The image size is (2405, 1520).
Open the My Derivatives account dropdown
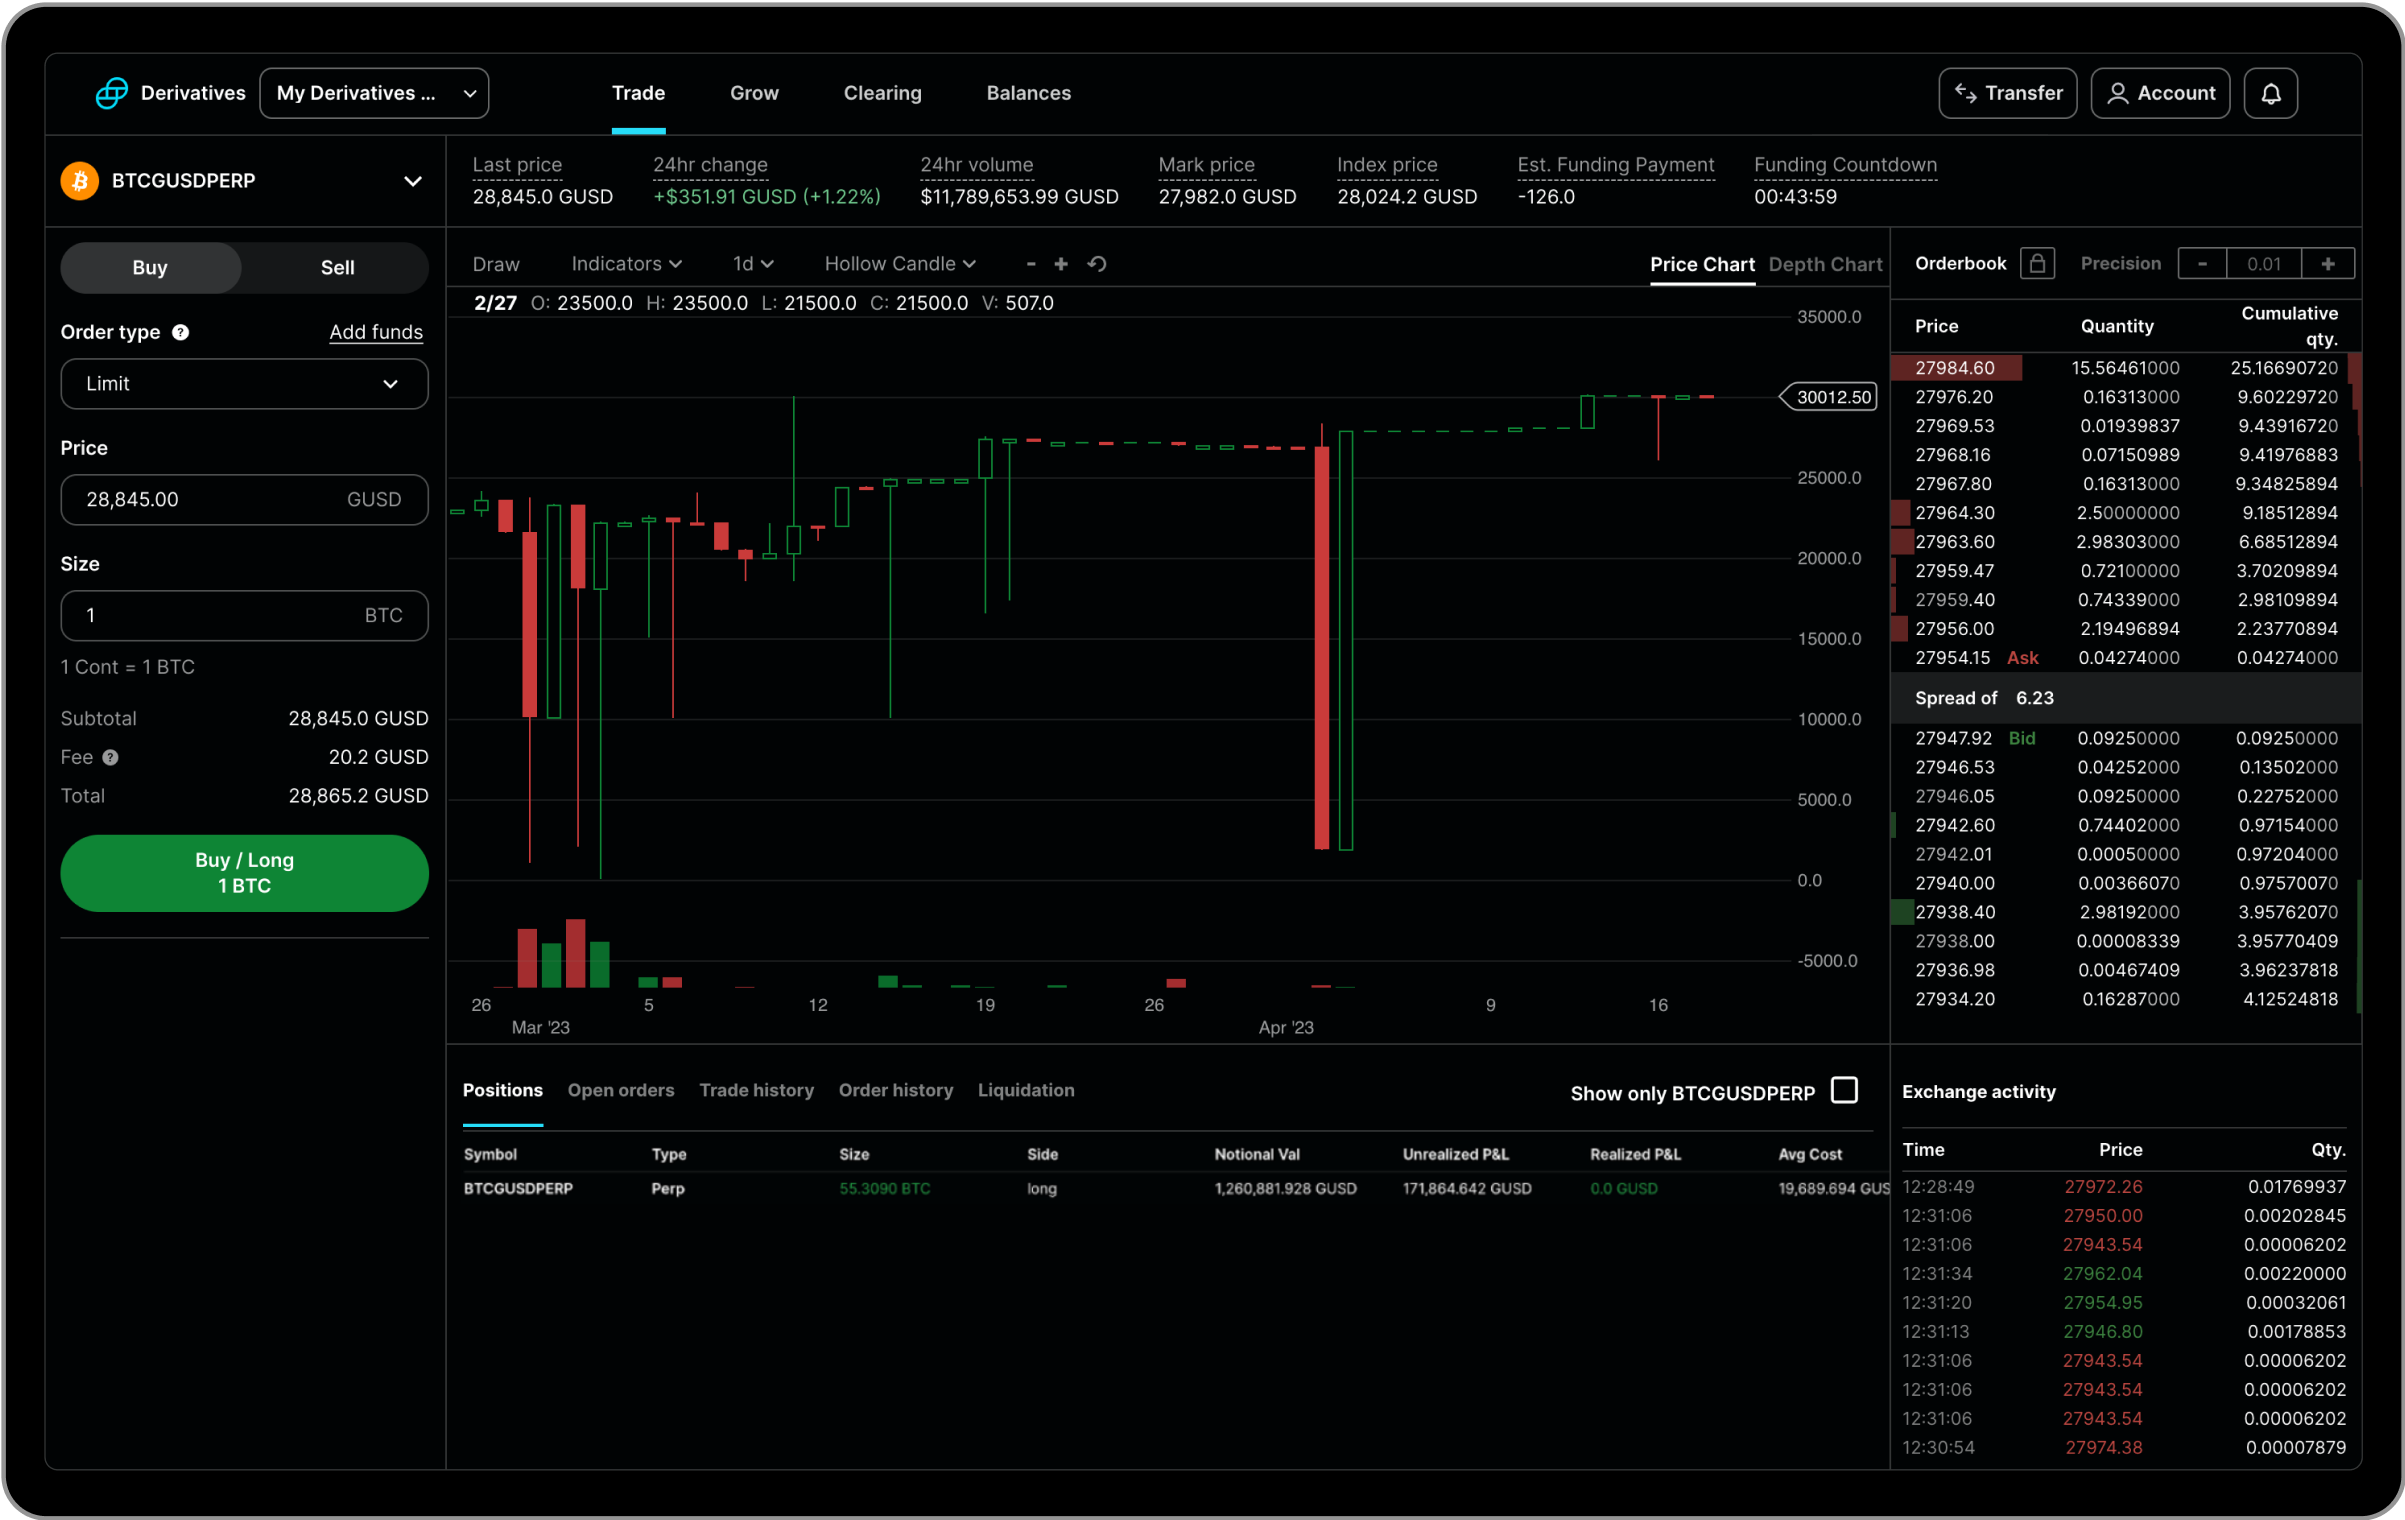click(x=374, y=93)
